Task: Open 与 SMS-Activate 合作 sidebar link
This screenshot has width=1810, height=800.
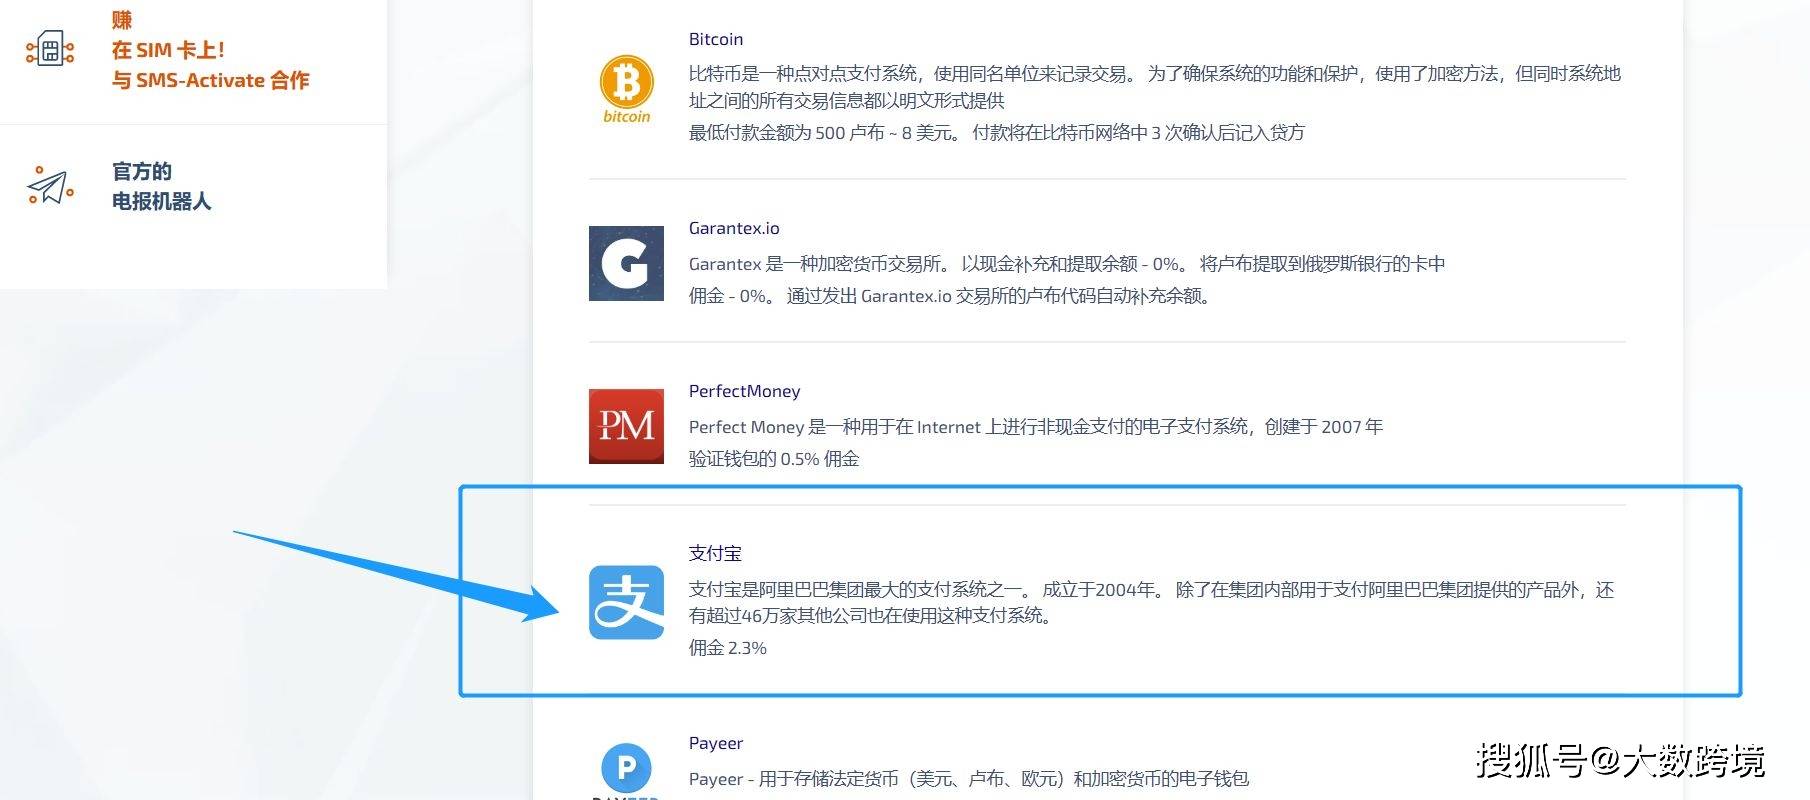Action: point(210,80)
